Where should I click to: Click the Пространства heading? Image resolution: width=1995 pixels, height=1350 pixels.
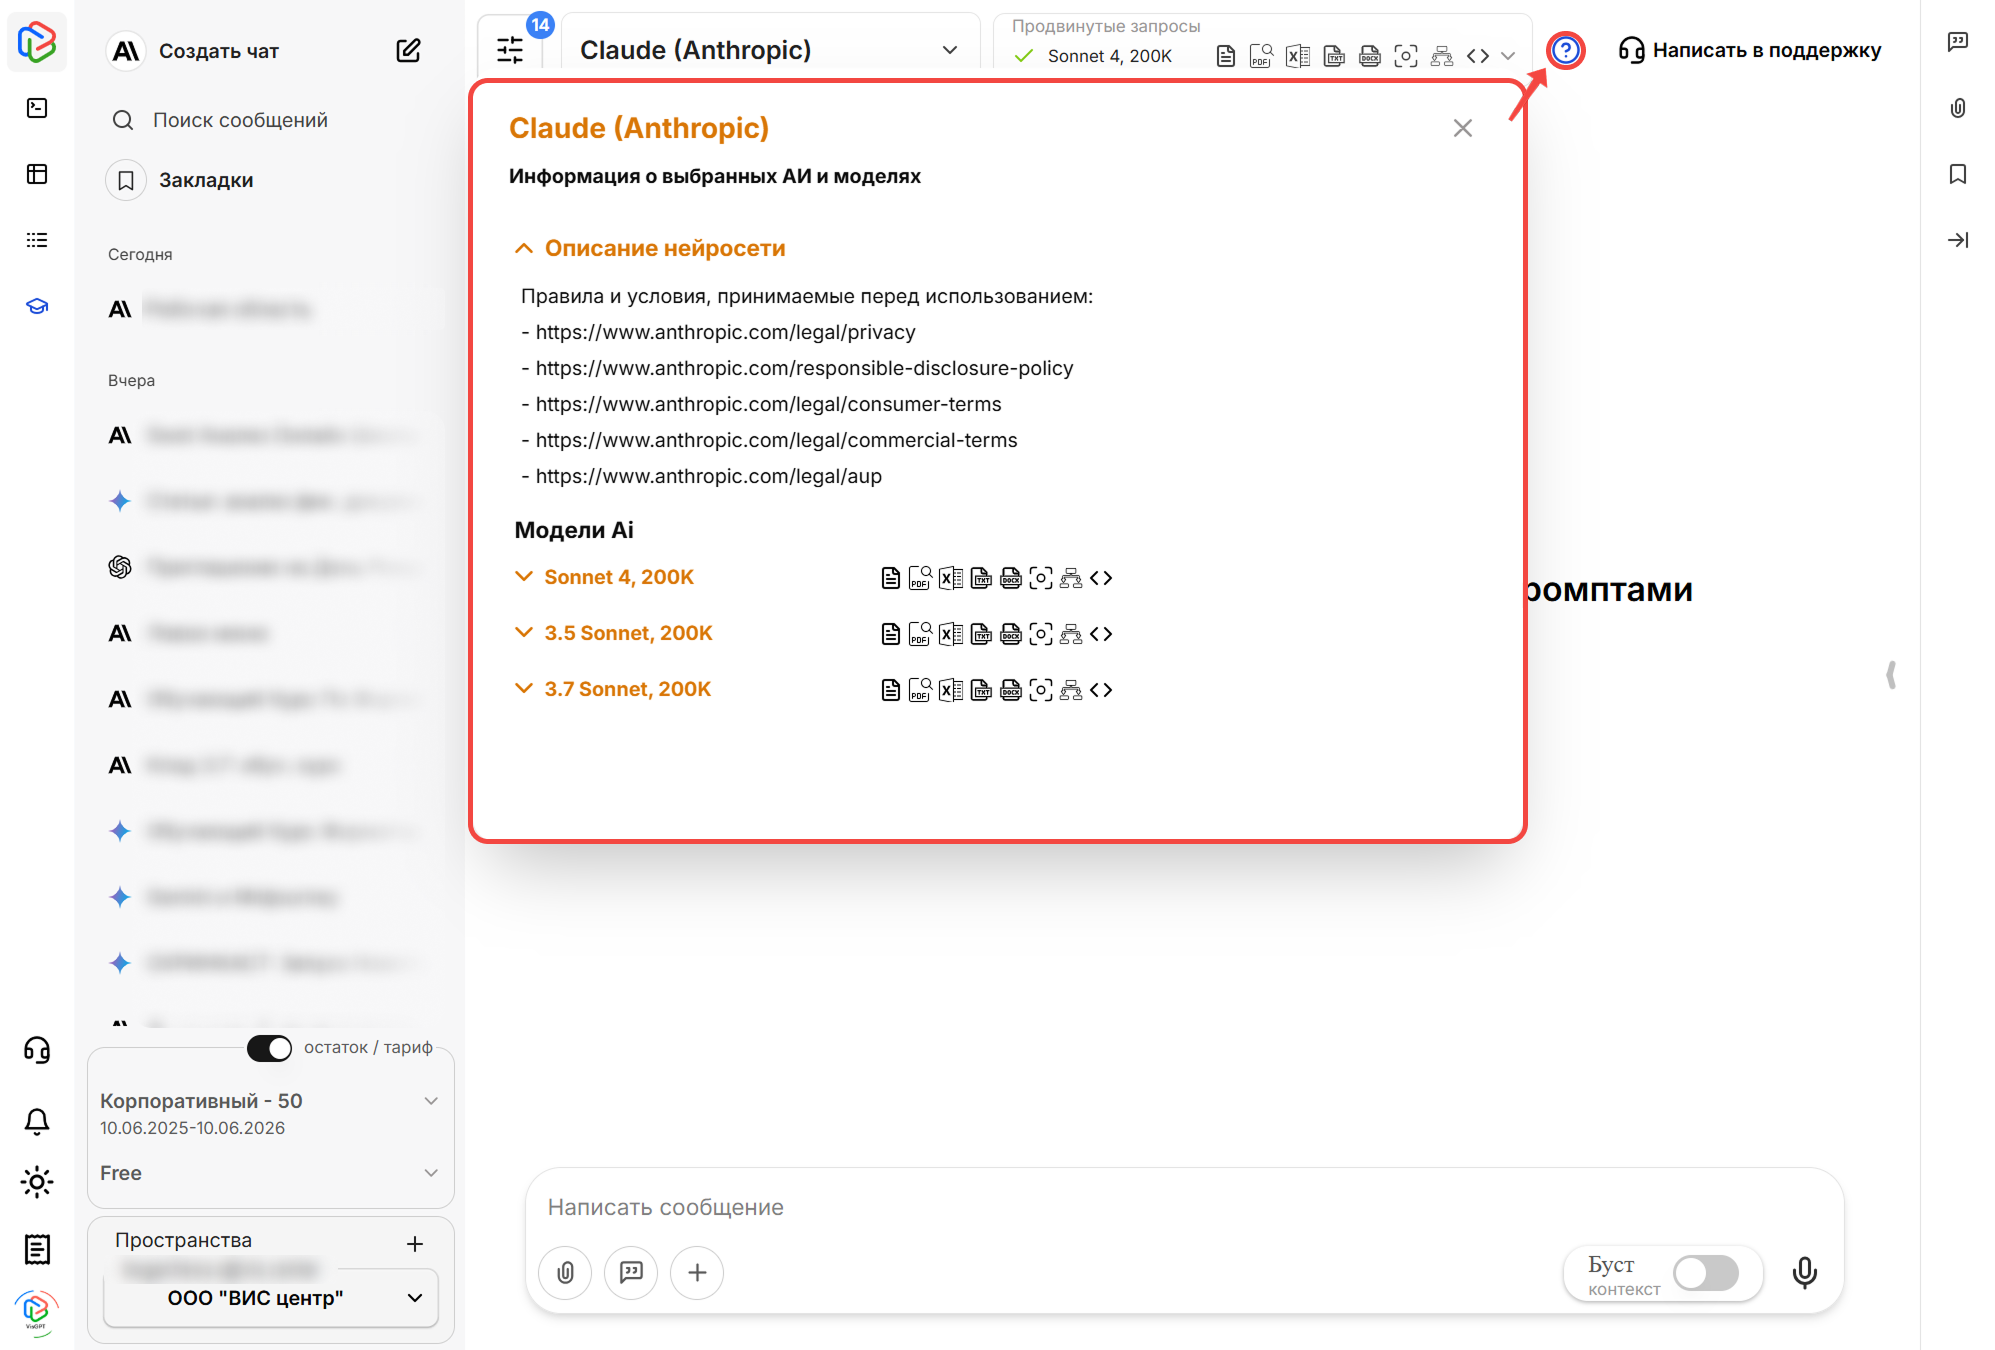pos(184,1240)
